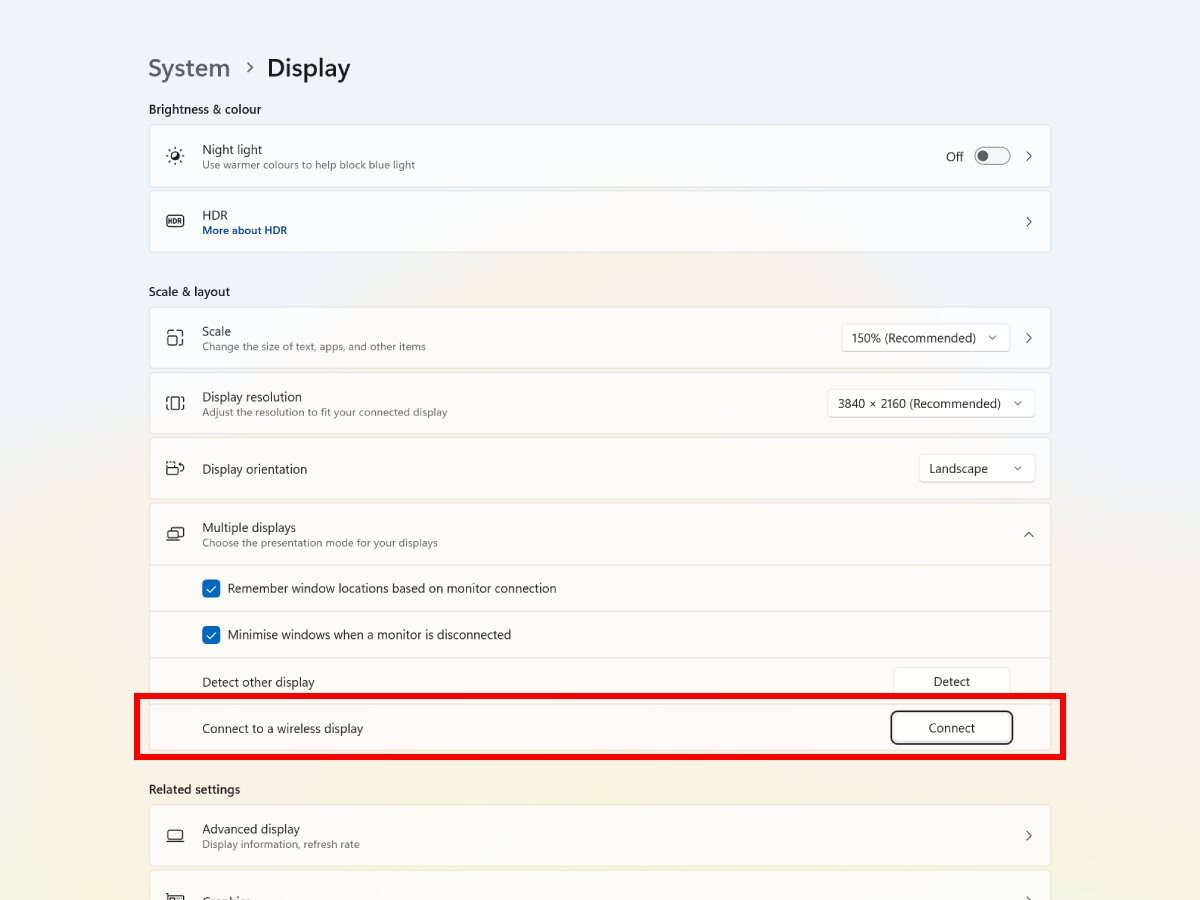The width and height of the screenshot is (1200, 900).
Task: Open the Landscape orientation dropdown
Action: pyautogui.click(x=976, y=469)
